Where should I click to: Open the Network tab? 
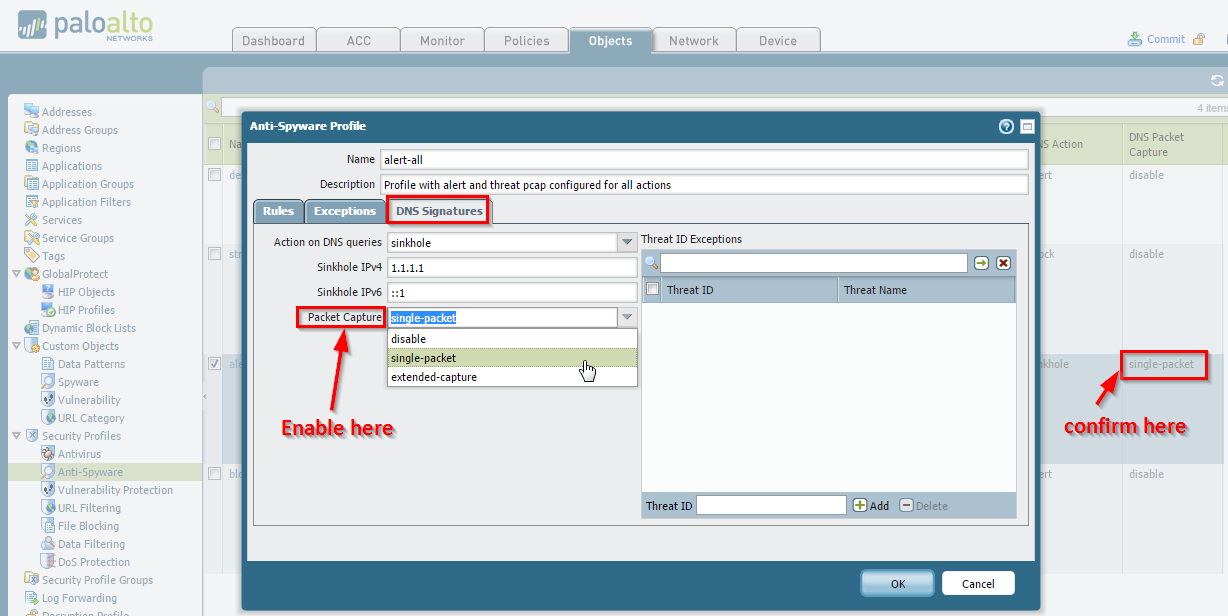[694, 41]
